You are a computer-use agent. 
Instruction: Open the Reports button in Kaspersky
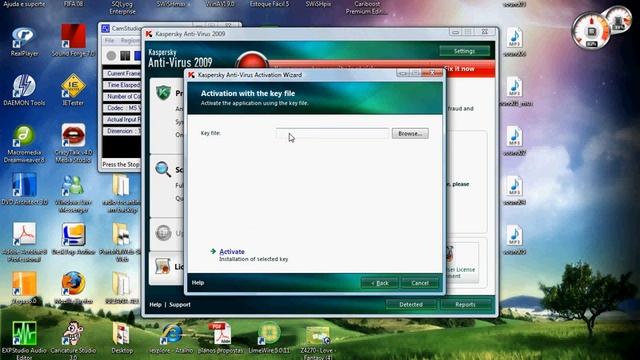click(x=465, y=304)
